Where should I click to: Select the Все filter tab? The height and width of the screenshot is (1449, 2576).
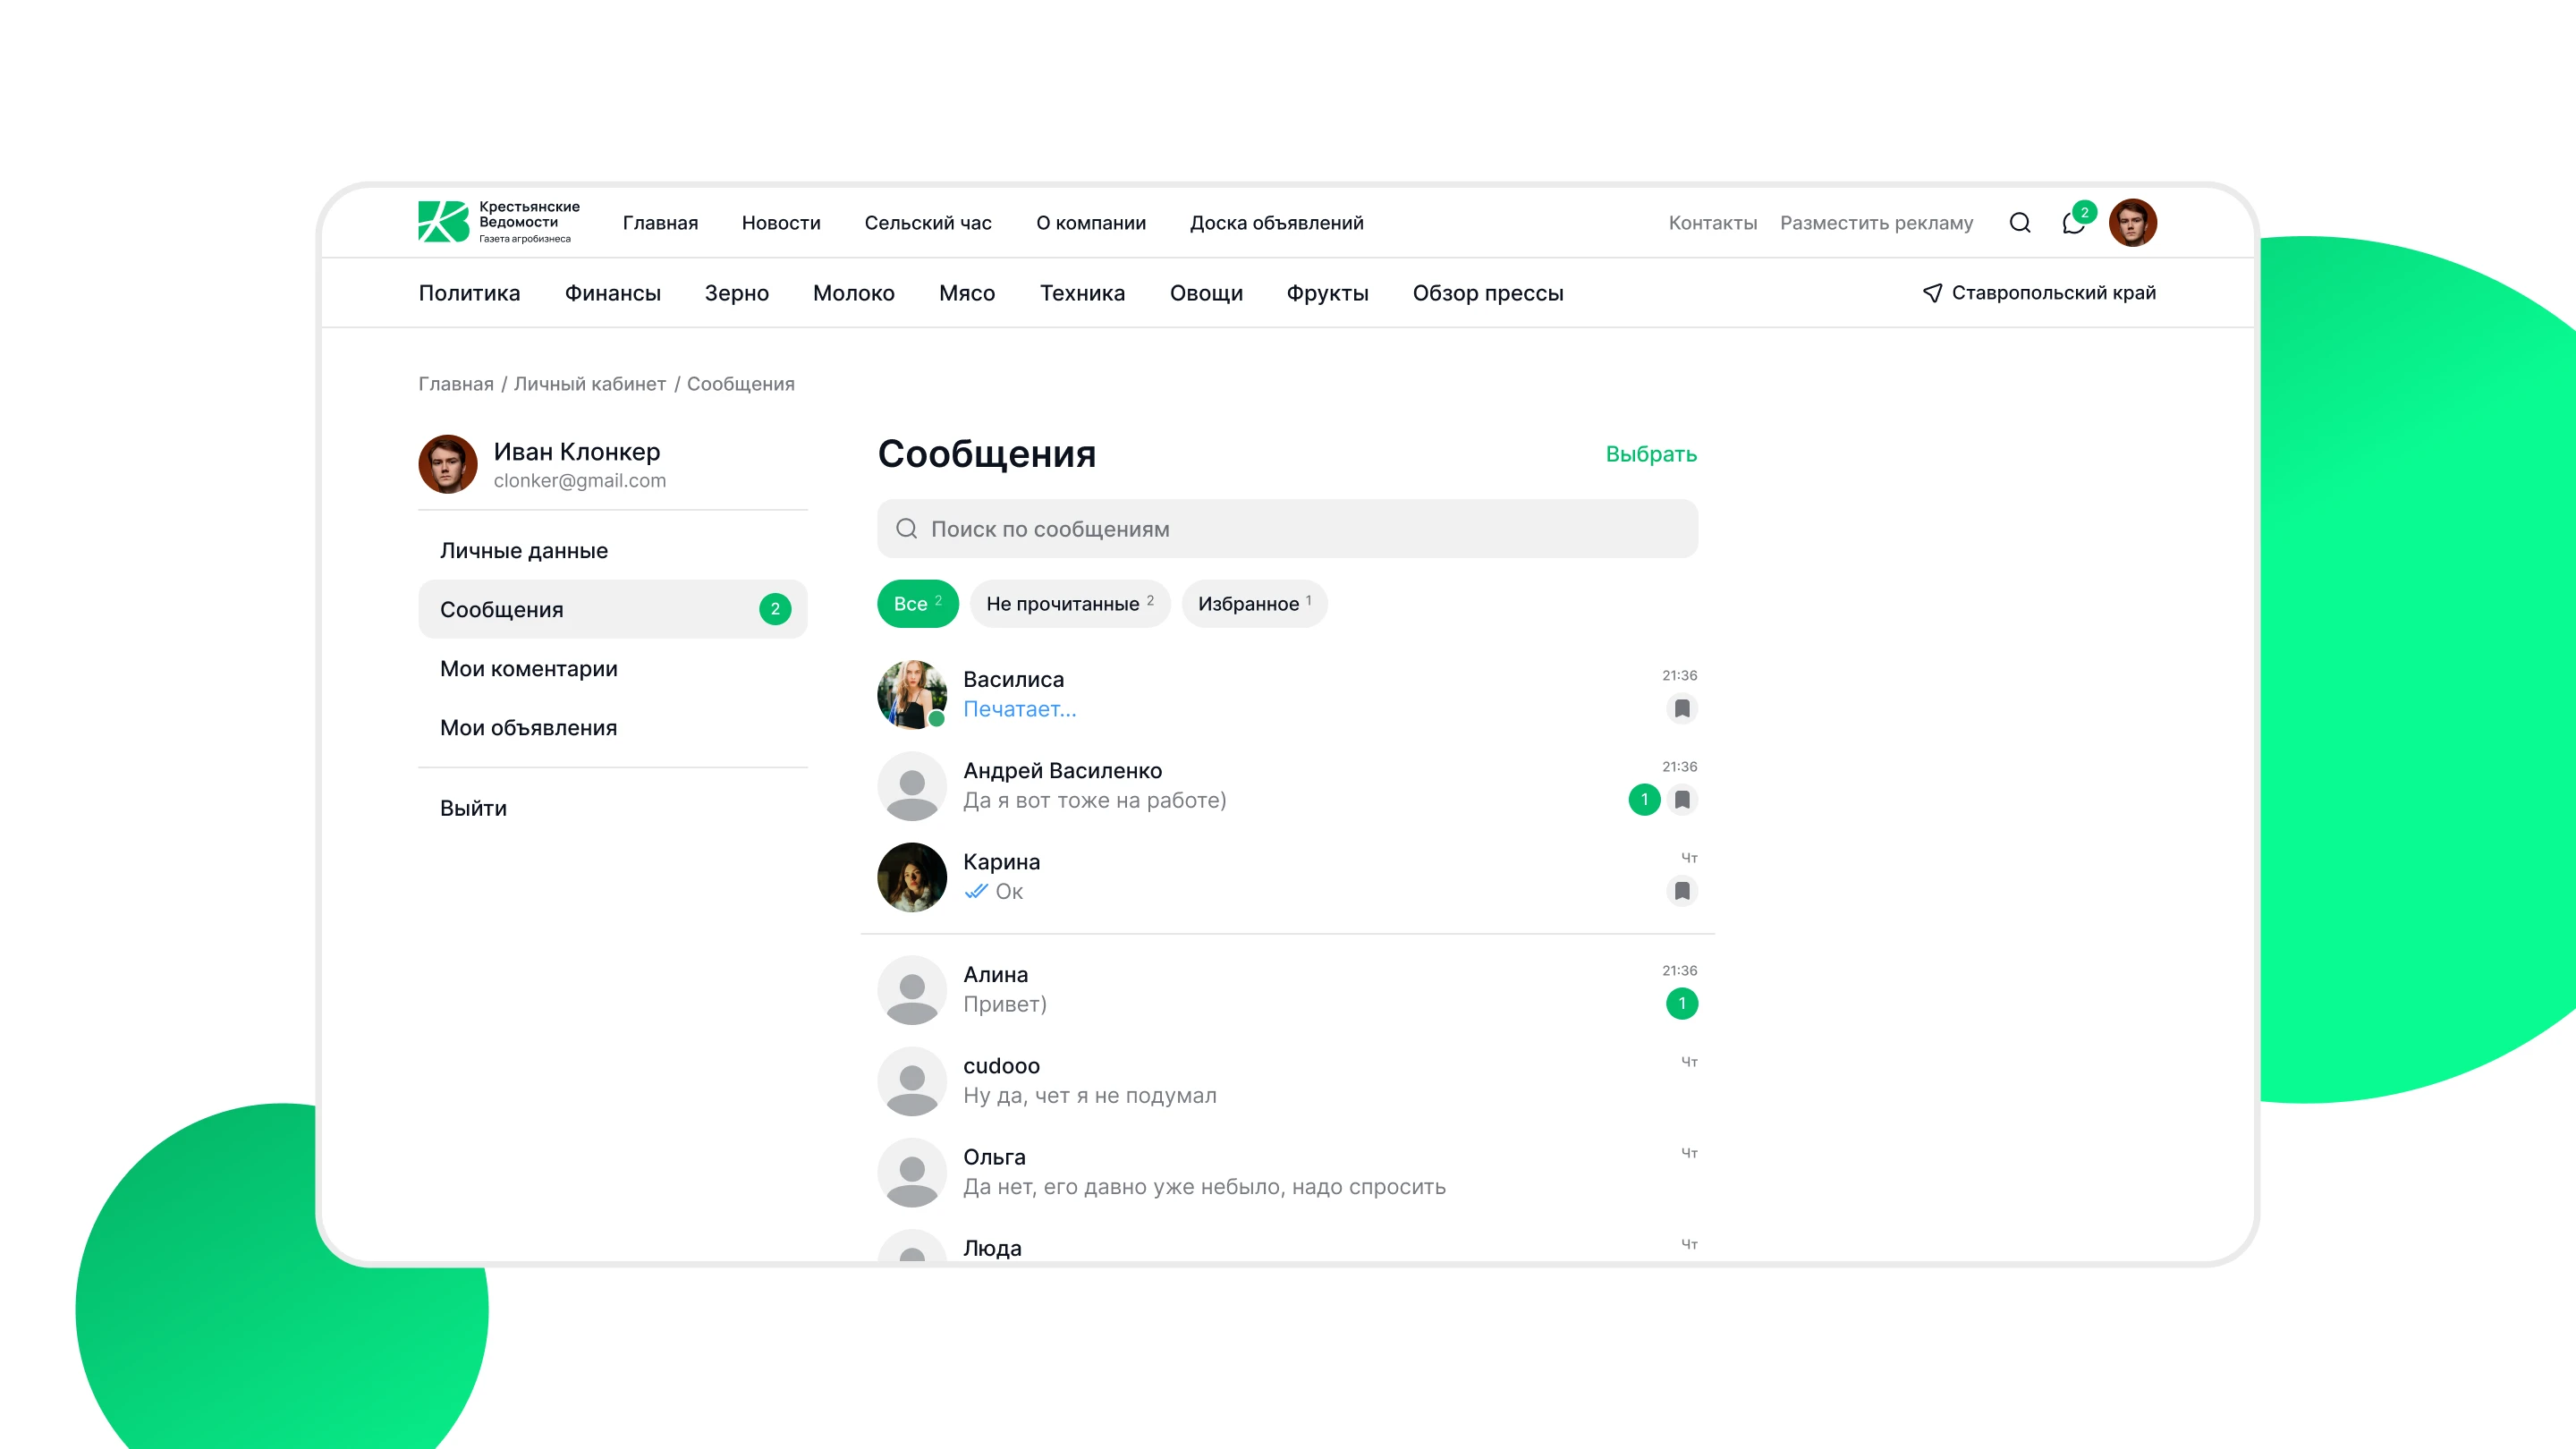(x=917, y=604)
